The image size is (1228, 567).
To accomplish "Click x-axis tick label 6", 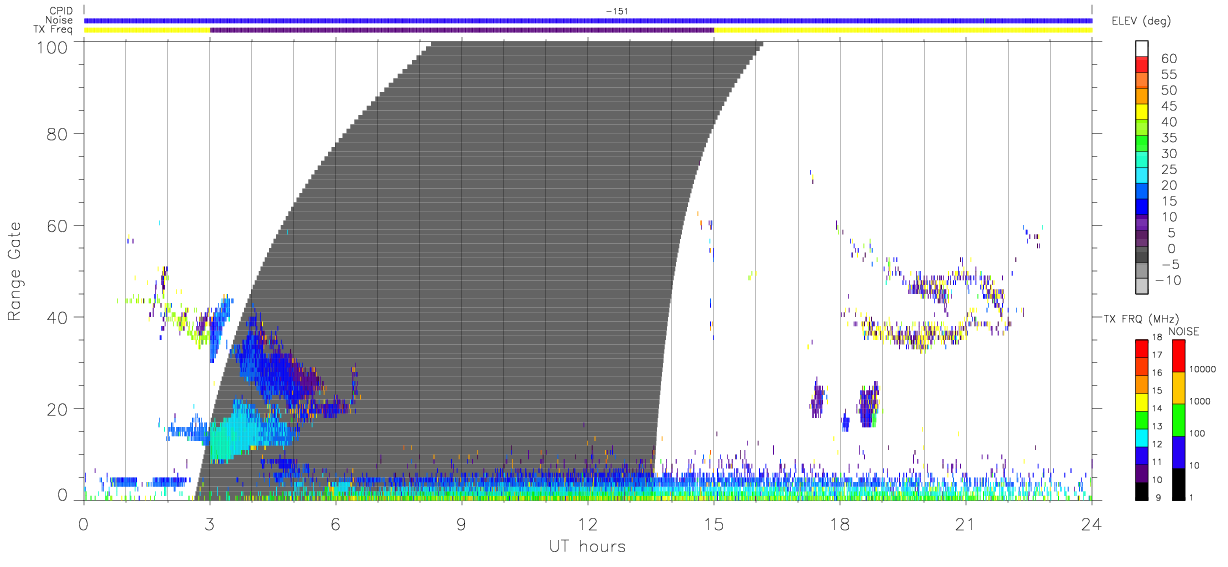I will tap(336, 524).
